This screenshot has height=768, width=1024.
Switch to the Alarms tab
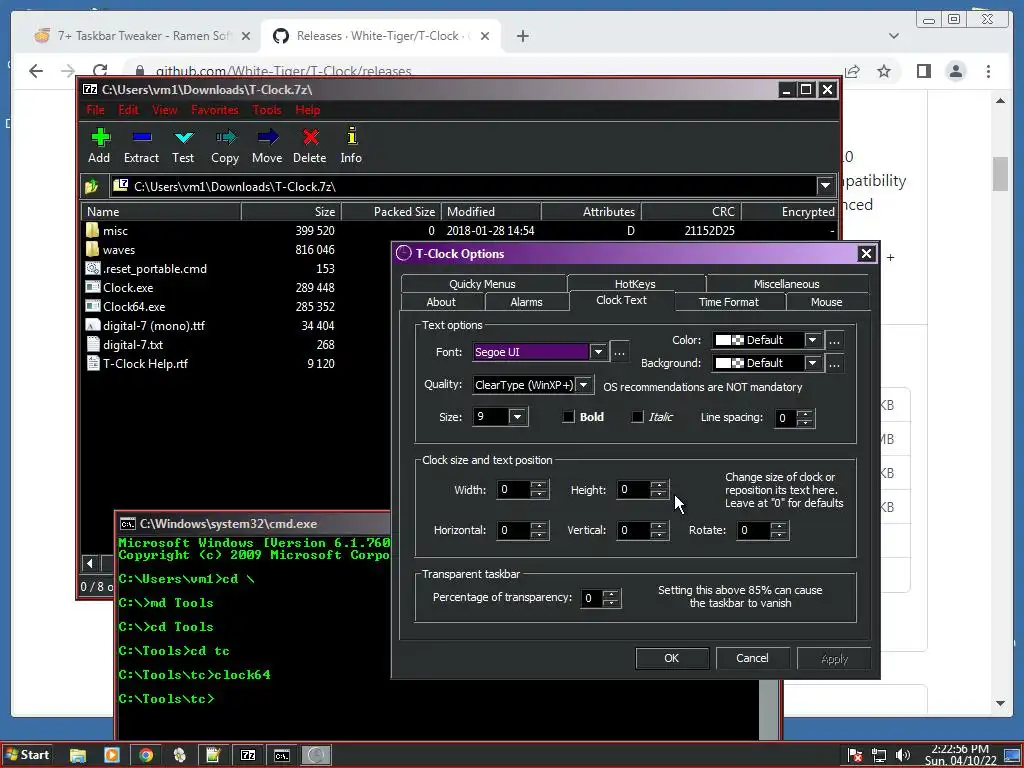coord(526,302)
